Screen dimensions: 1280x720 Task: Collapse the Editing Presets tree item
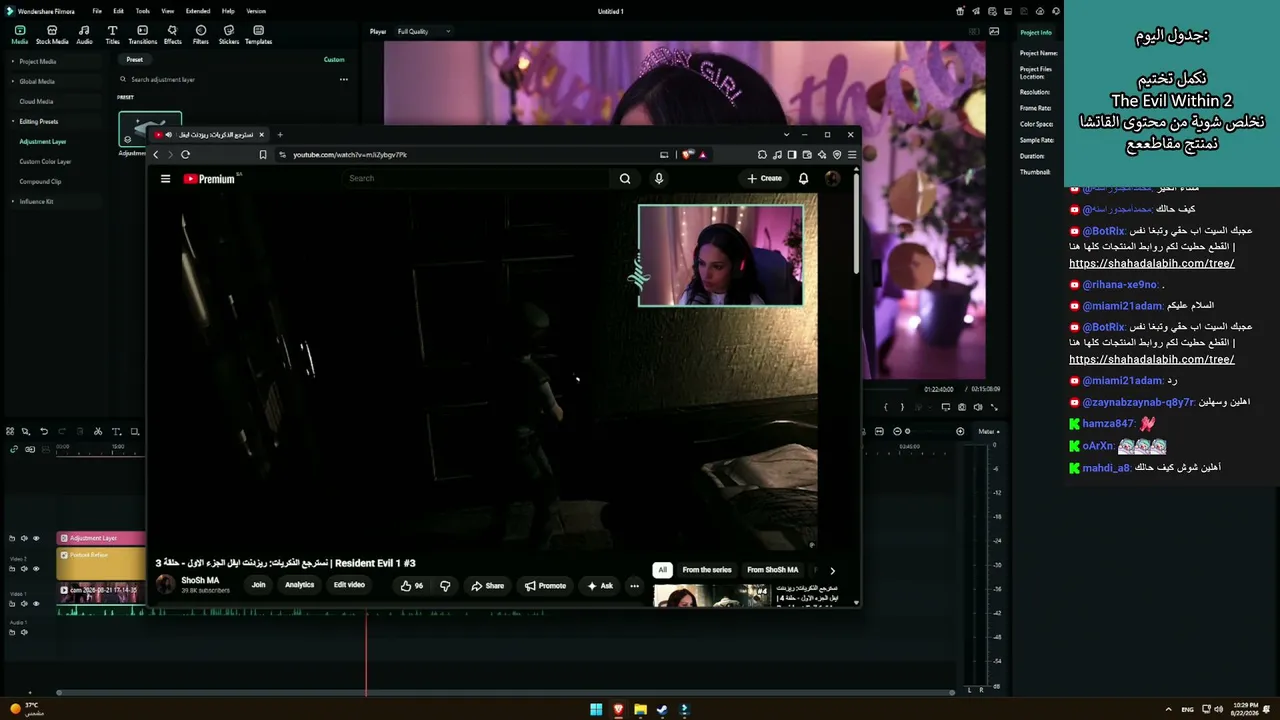pyautogui.click(x=12, y=121)
